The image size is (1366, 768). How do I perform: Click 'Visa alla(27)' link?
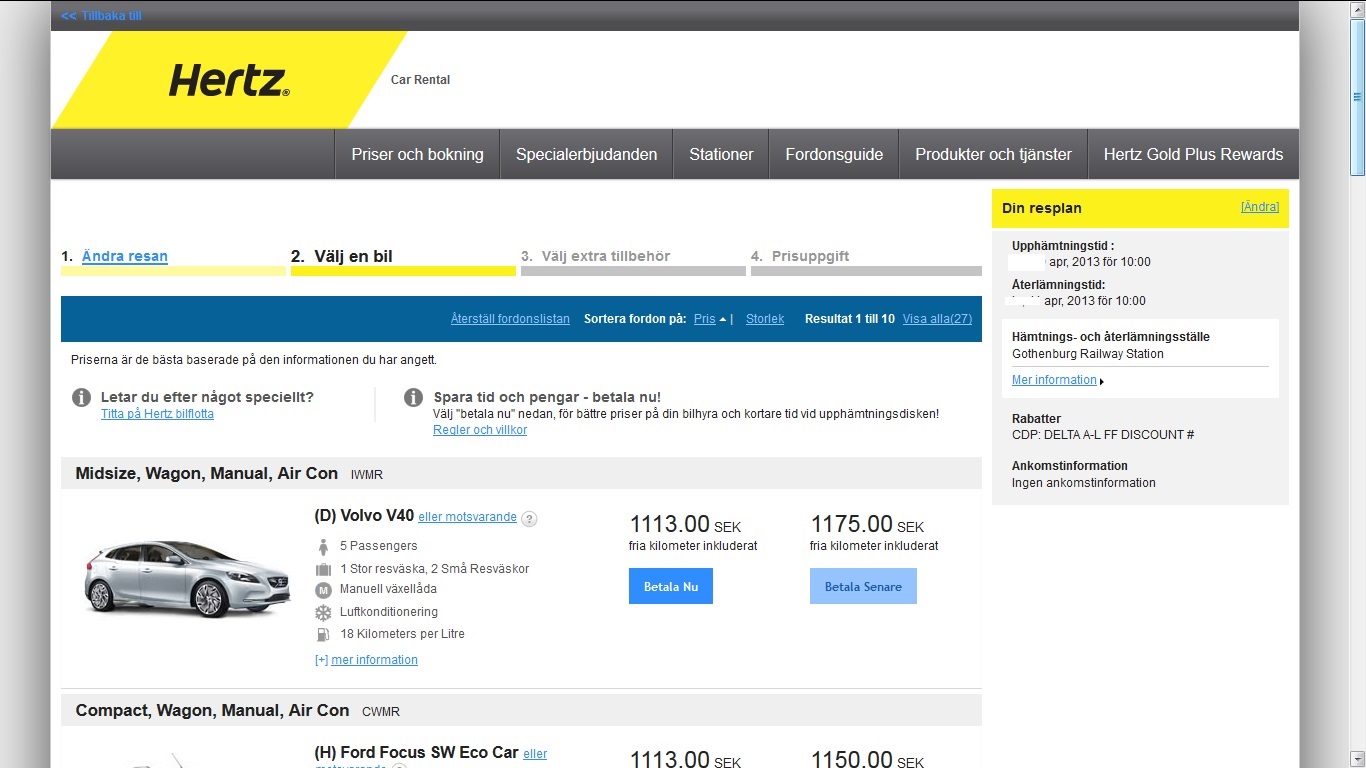(937, 319)
